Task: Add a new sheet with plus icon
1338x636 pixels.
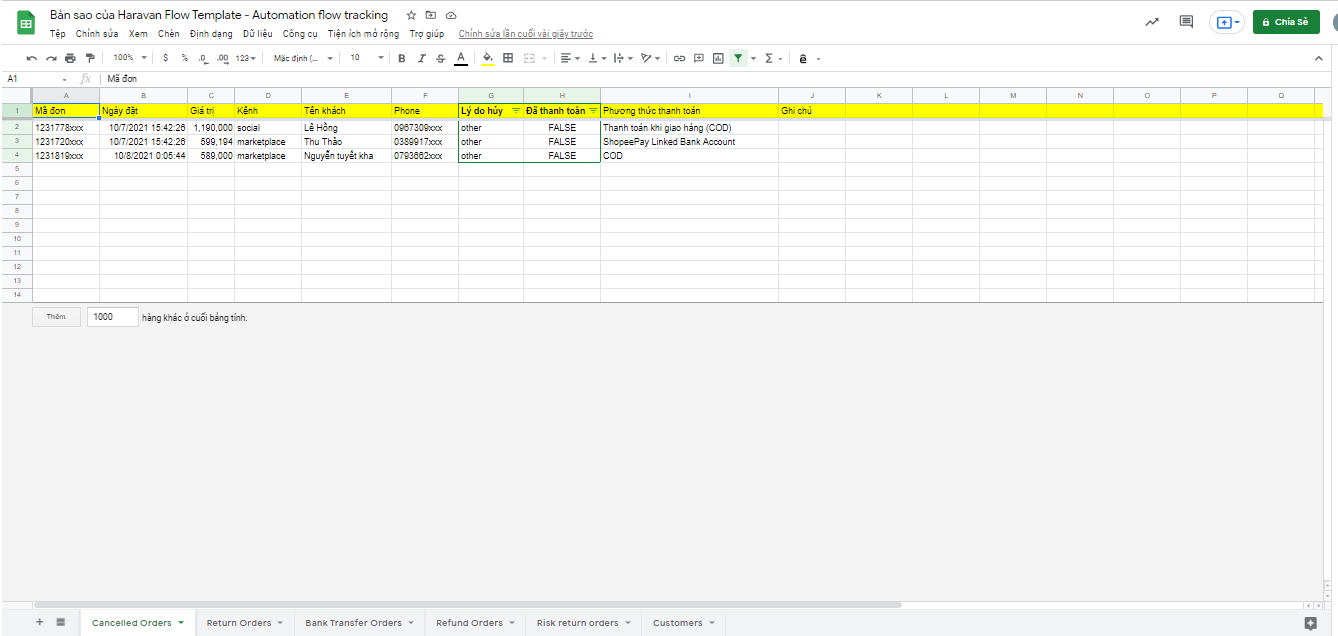Action: [40, 622]
